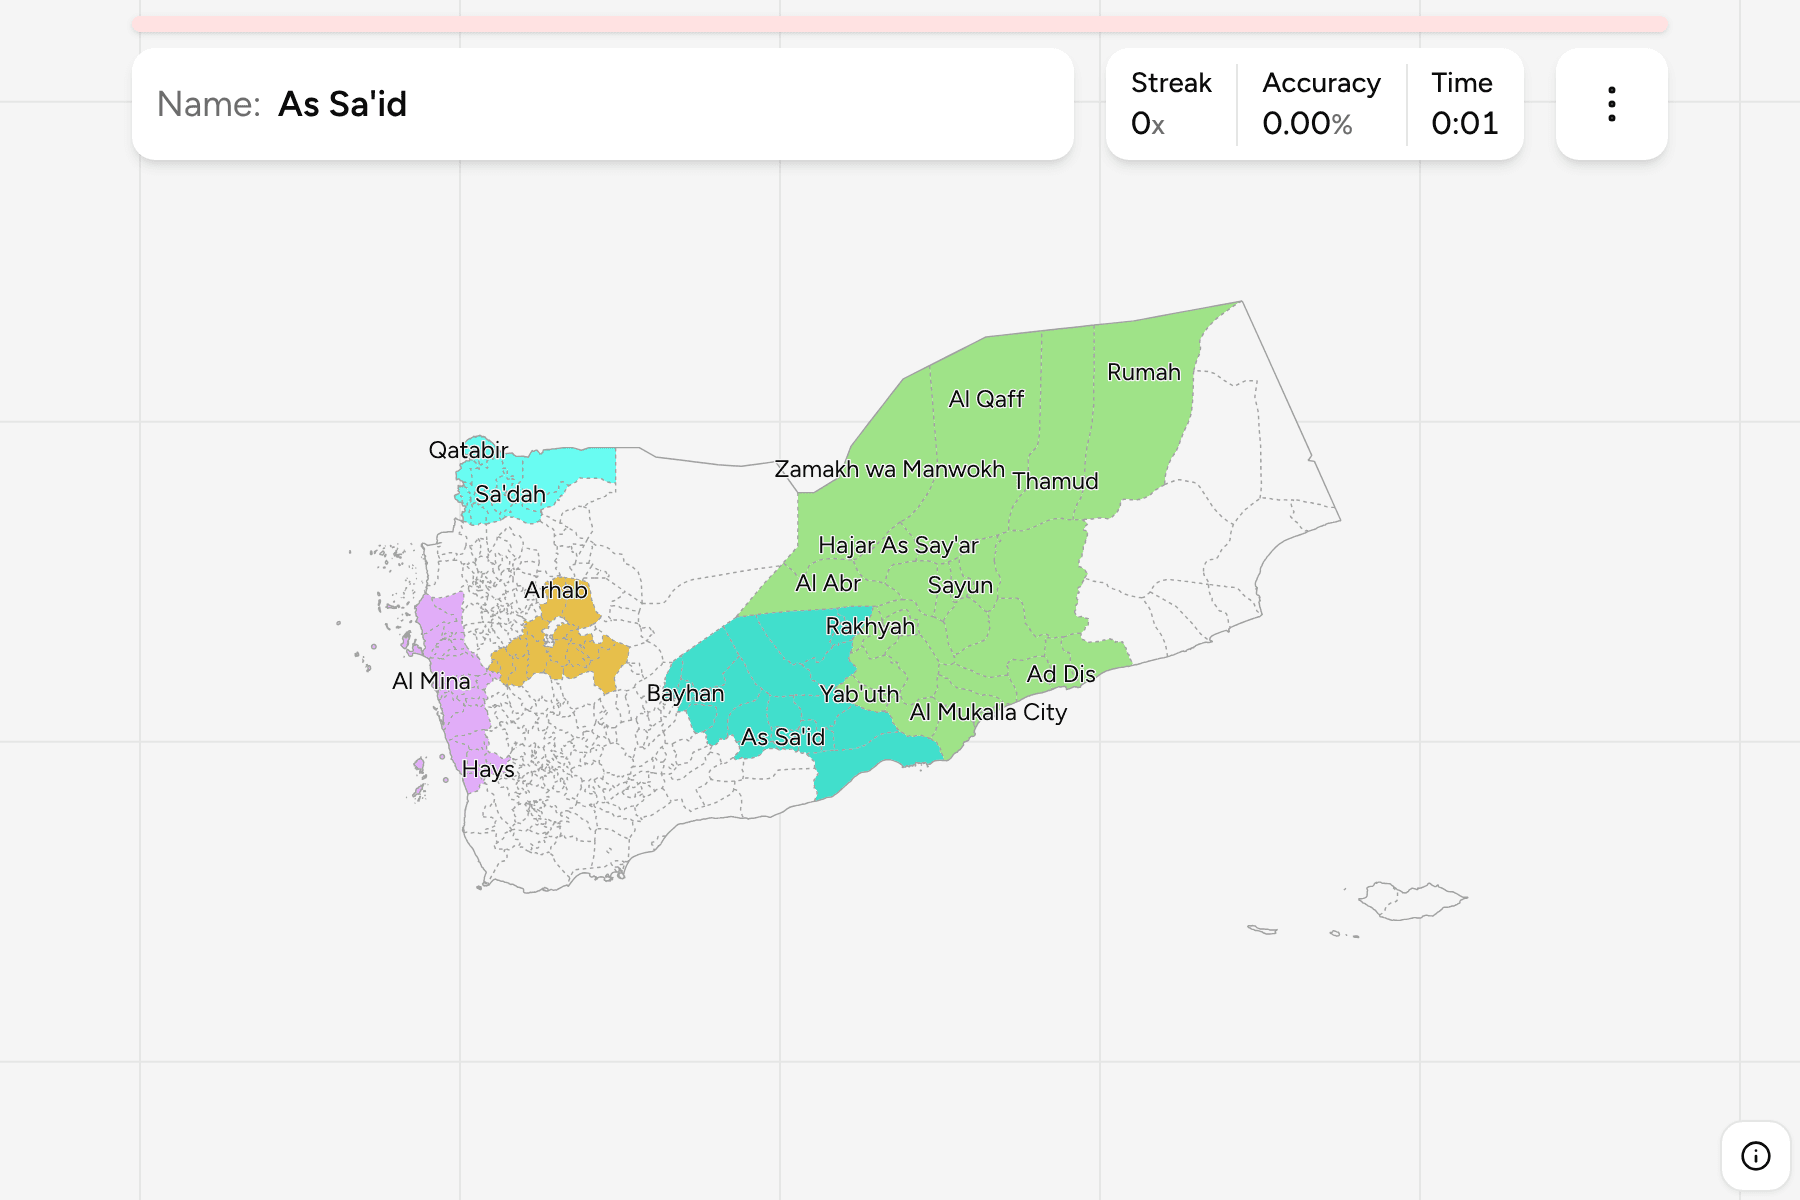Image resolution: width=1800 pixels, height=1200 pixels.
Task: Click the Zamakh wa Manwokh label
Action: pos(889,469)
